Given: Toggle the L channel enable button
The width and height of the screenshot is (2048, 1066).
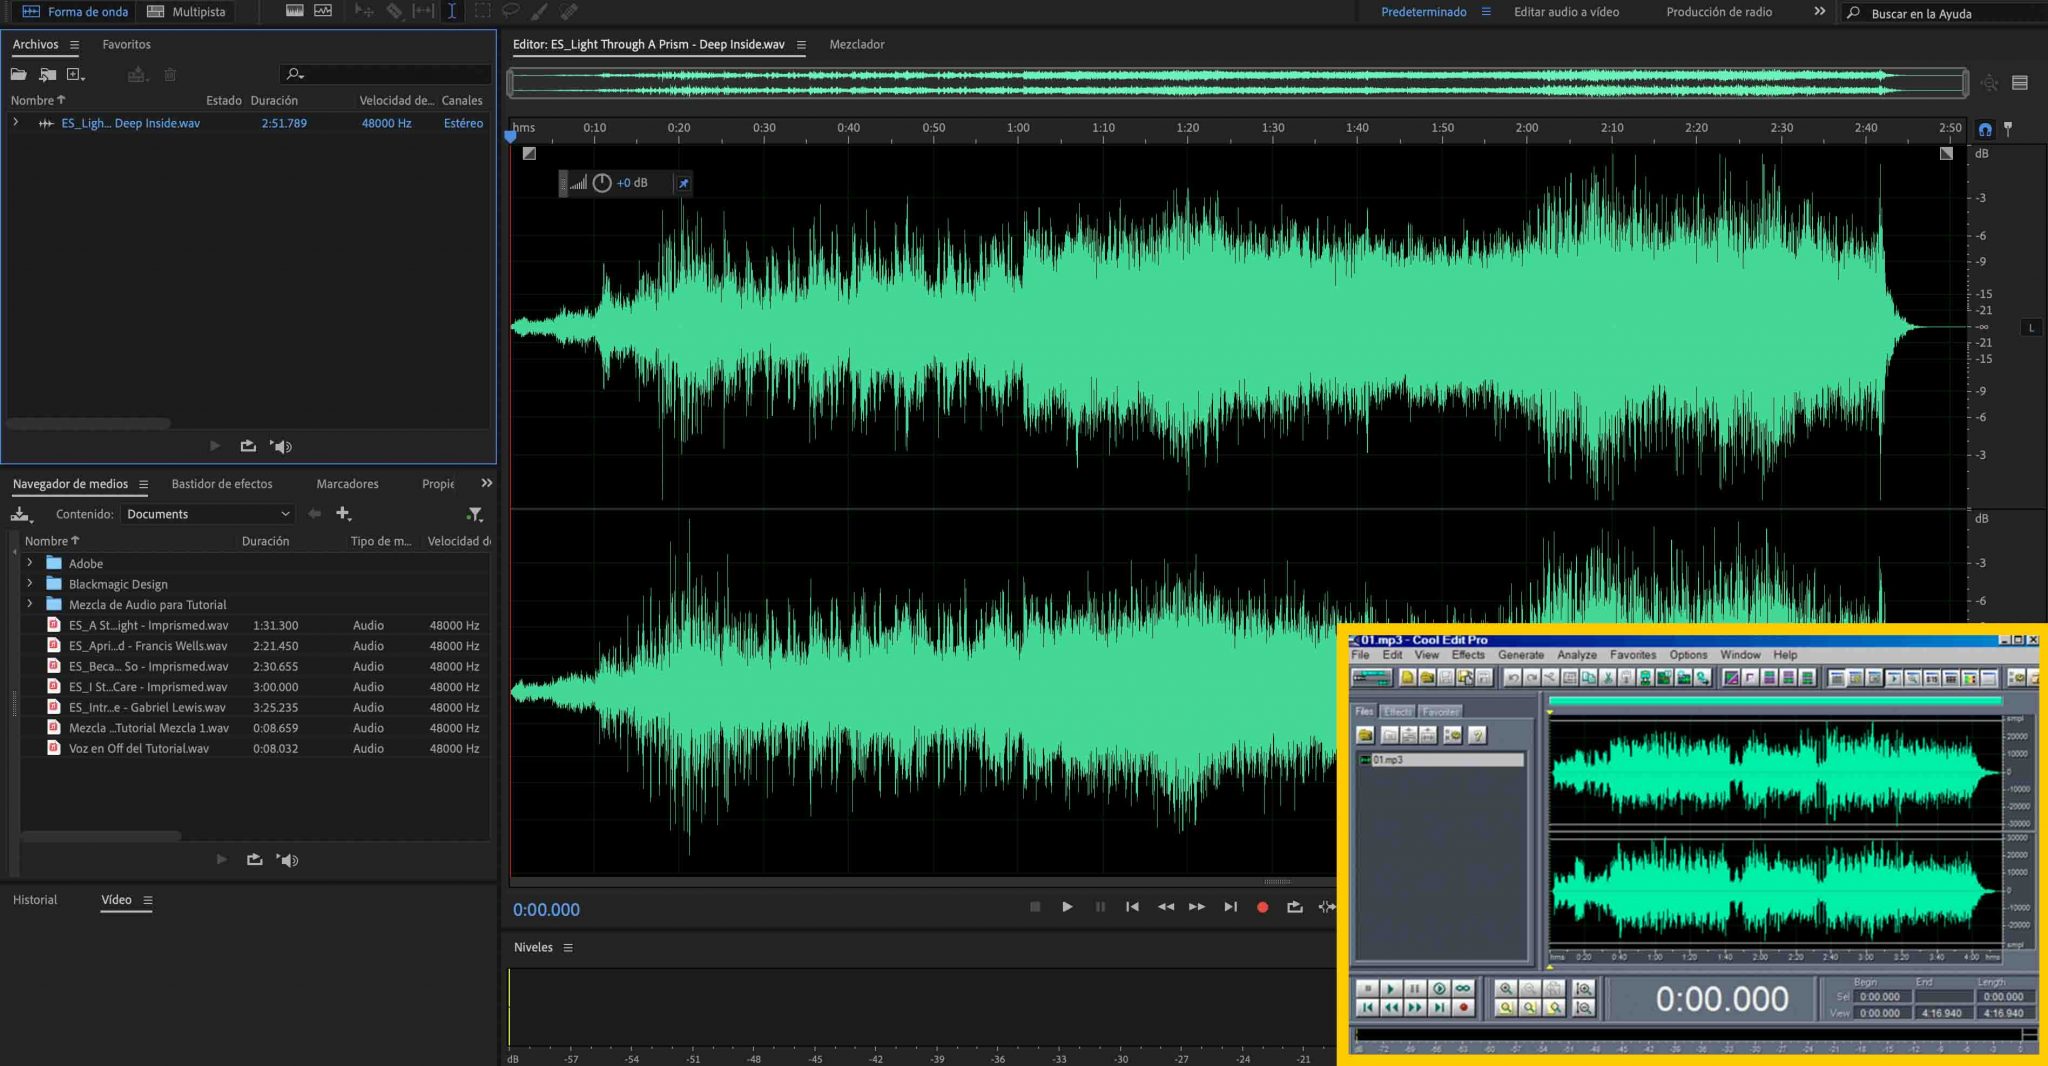Looking at the screenshot, I should point(2031,328).
